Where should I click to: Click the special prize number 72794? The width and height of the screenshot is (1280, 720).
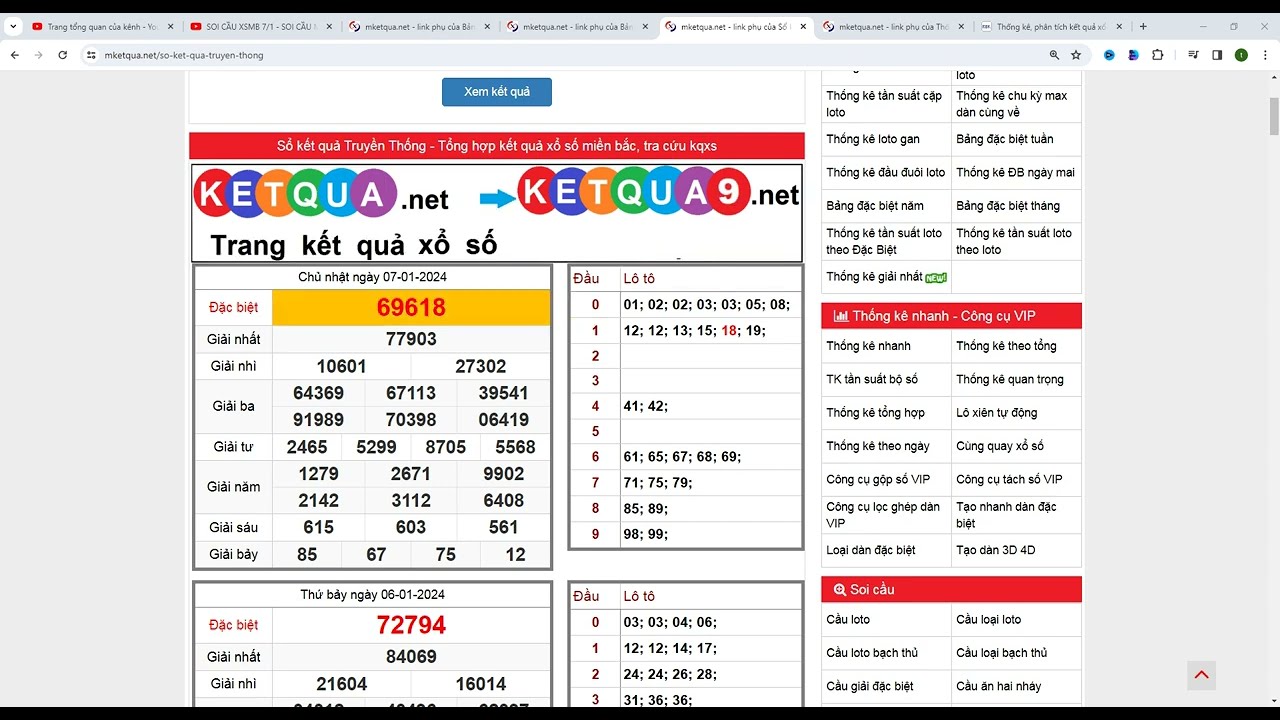point(411,625)
